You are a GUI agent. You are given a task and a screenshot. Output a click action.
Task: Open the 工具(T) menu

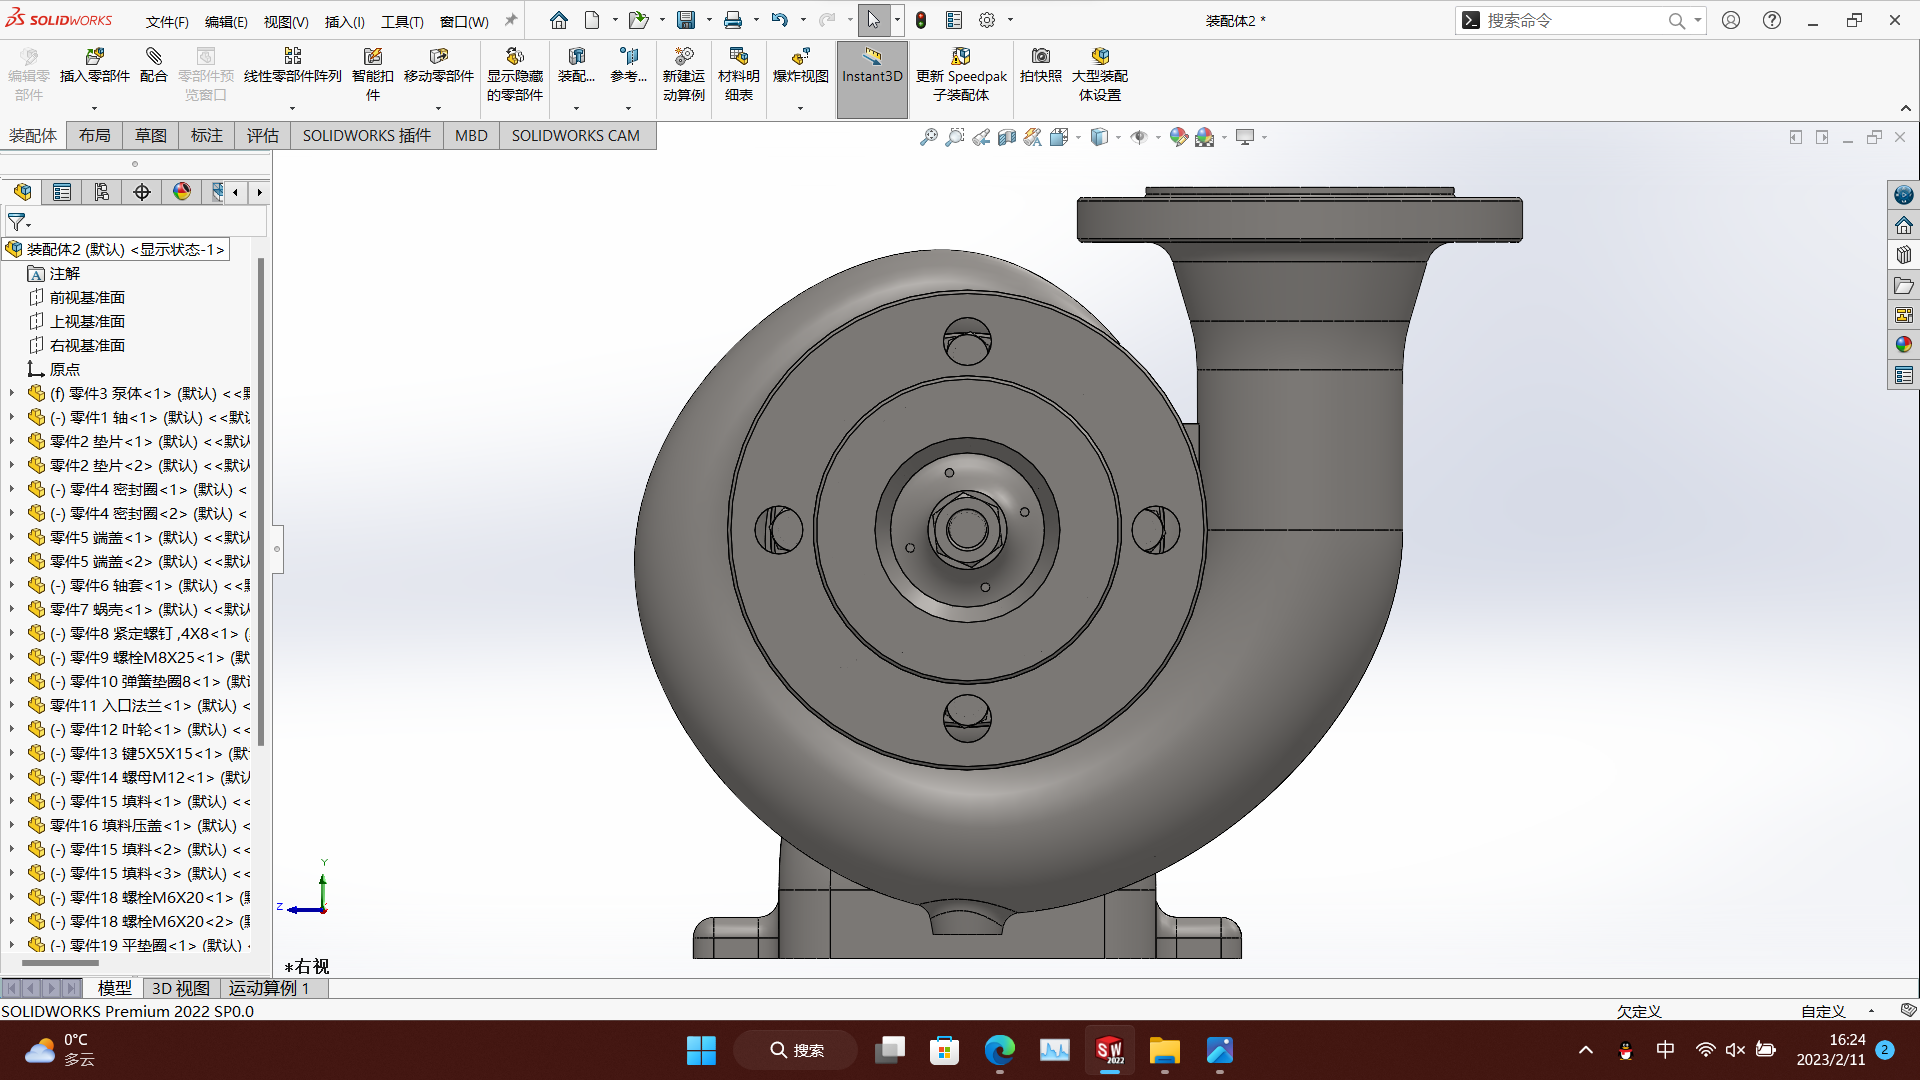click(402, 21)
